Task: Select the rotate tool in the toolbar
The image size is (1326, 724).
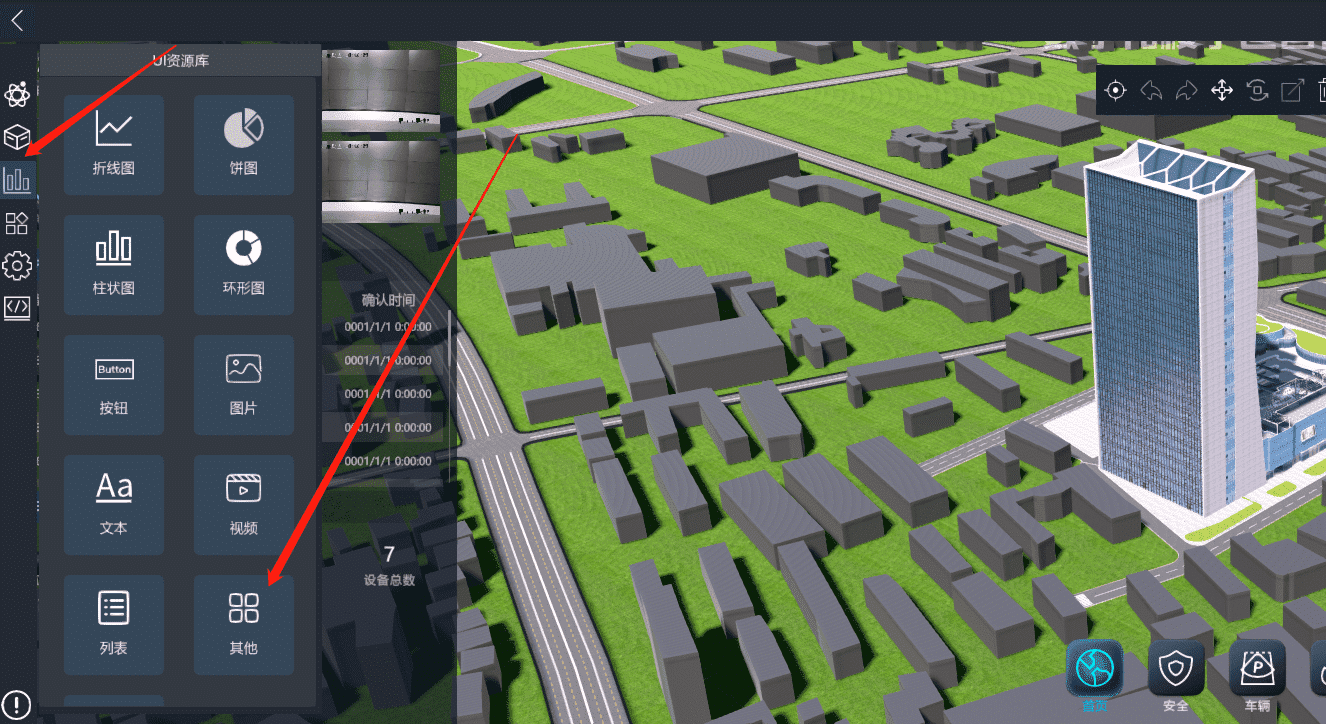Action: pyautogui.click(x=1258, y=91)
